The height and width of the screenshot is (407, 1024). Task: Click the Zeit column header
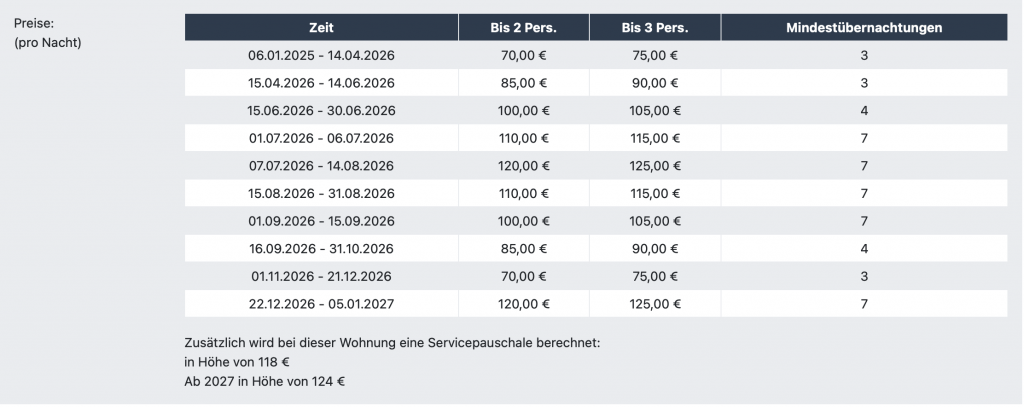click(x=321, y=28)
